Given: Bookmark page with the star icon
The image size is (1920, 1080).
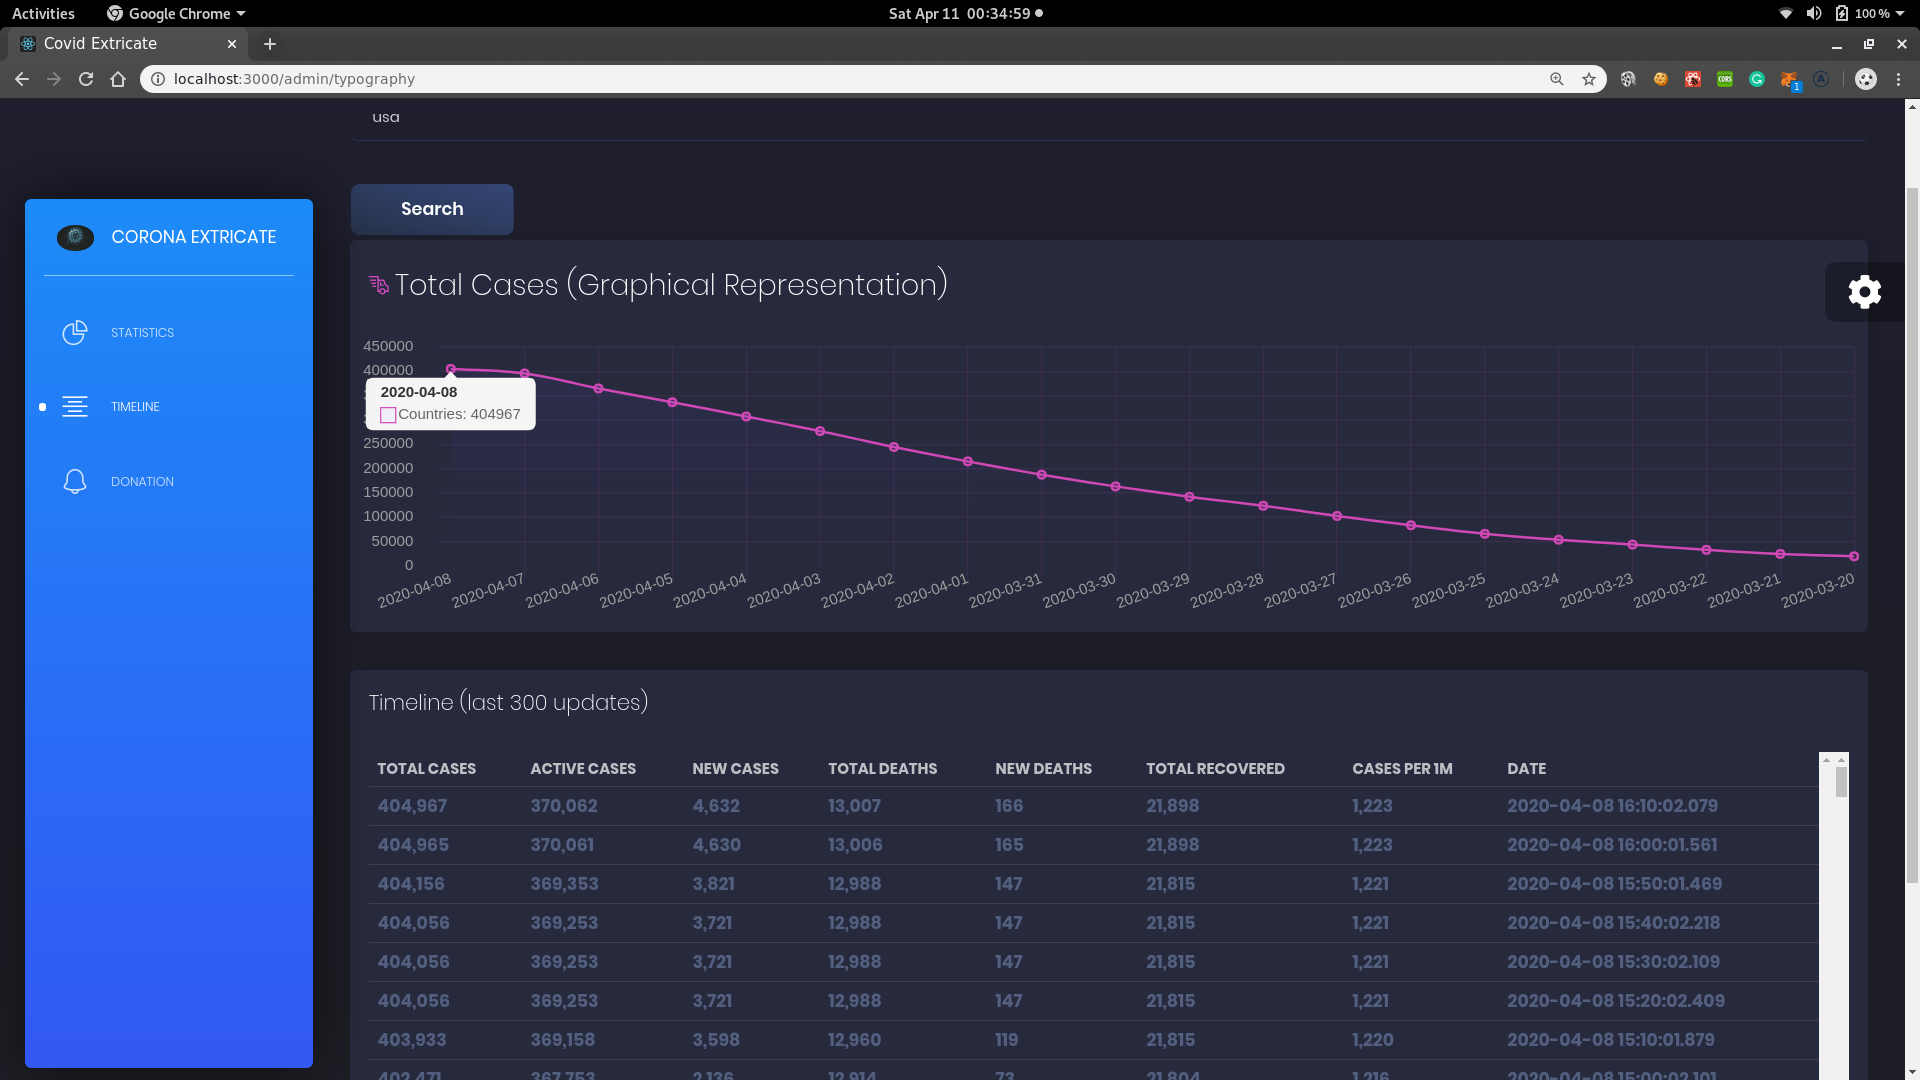Looking at the screenshot, I should (1589, 79).
